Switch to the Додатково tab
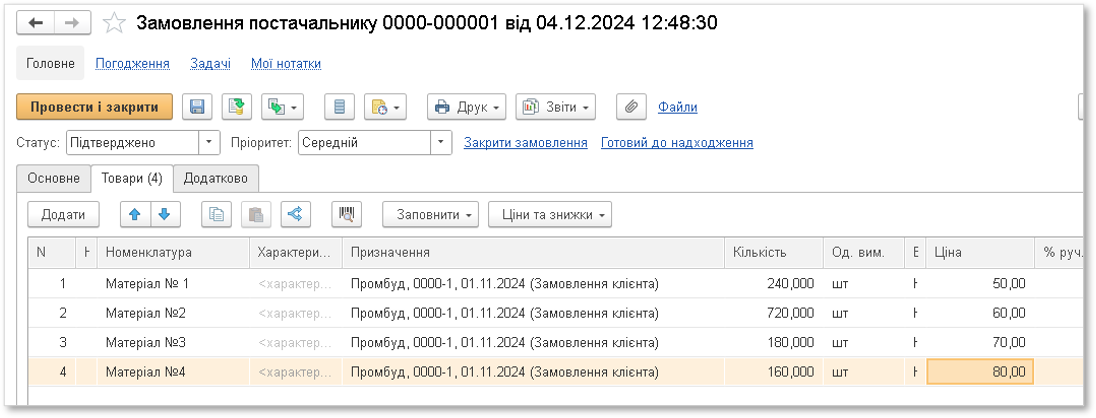 click(x=216, y=178)
